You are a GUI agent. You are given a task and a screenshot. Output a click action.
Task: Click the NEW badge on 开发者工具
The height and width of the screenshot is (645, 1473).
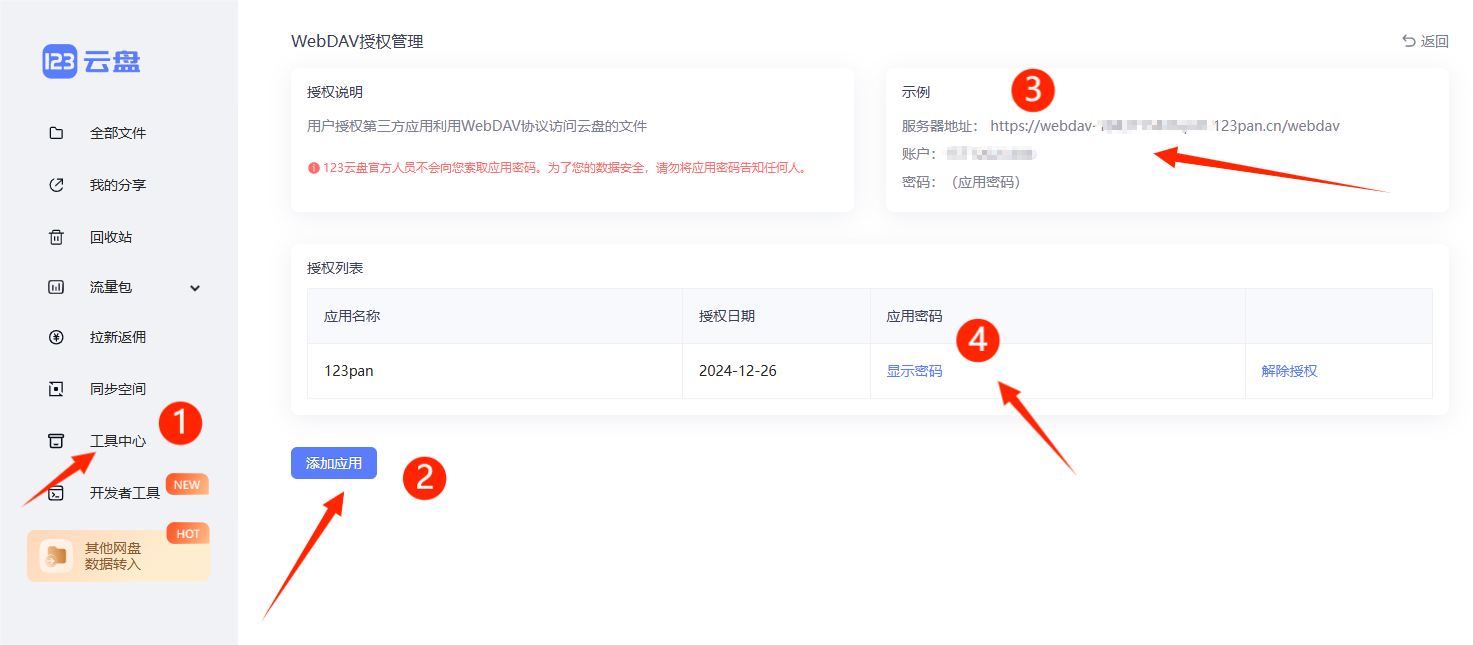[187, 485]
